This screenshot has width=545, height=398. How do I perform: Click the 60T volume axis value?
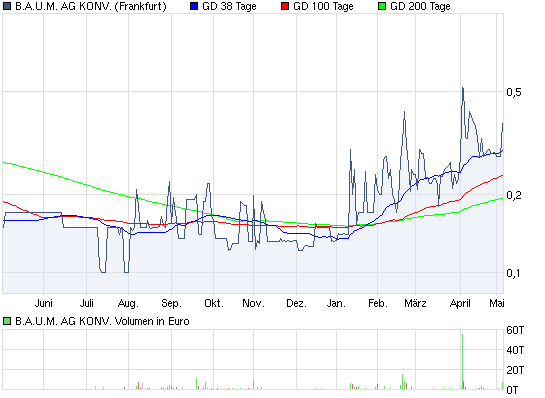pyautogui.click(x=515, y=330)
